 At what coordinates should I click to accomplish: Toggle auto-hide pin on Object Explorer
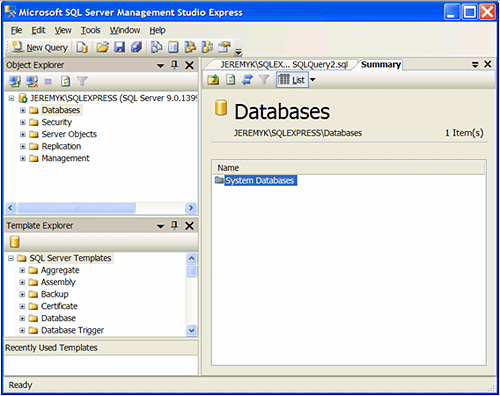pos(174,65)
